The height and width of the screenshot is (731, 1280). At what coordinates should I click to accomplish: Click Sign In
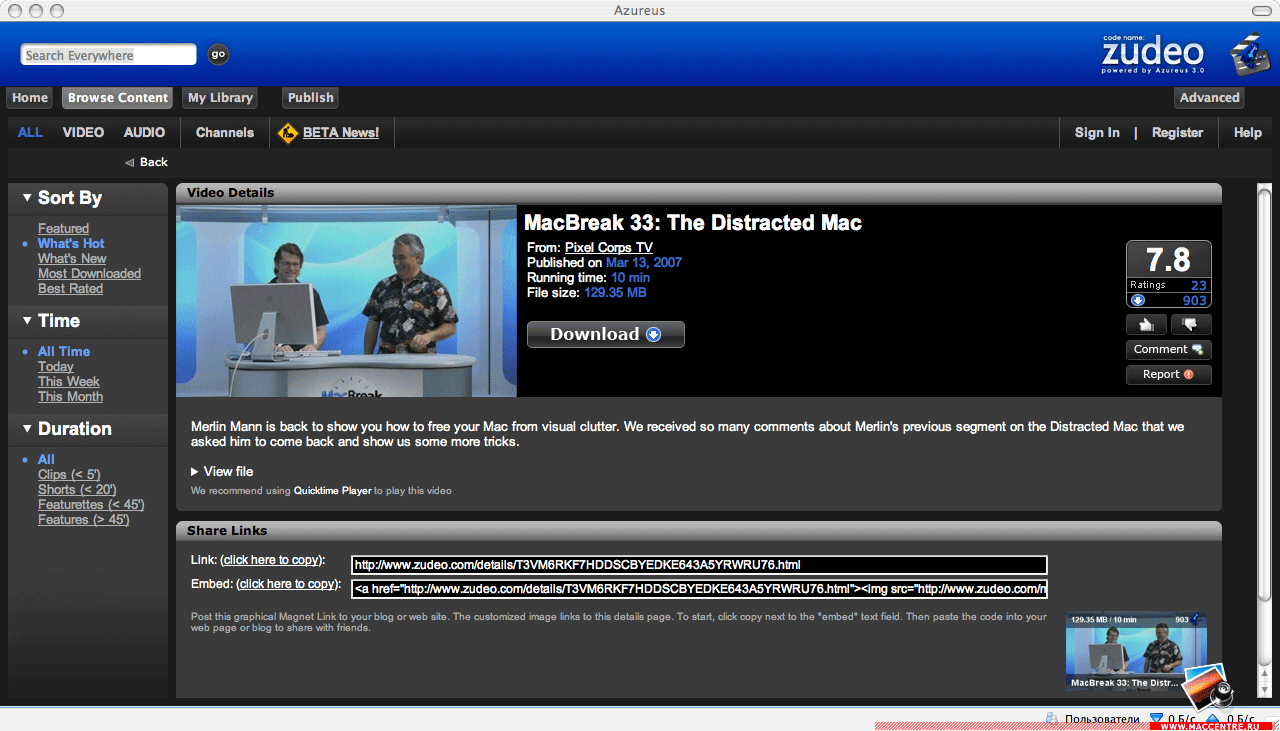click(1097, 132)
